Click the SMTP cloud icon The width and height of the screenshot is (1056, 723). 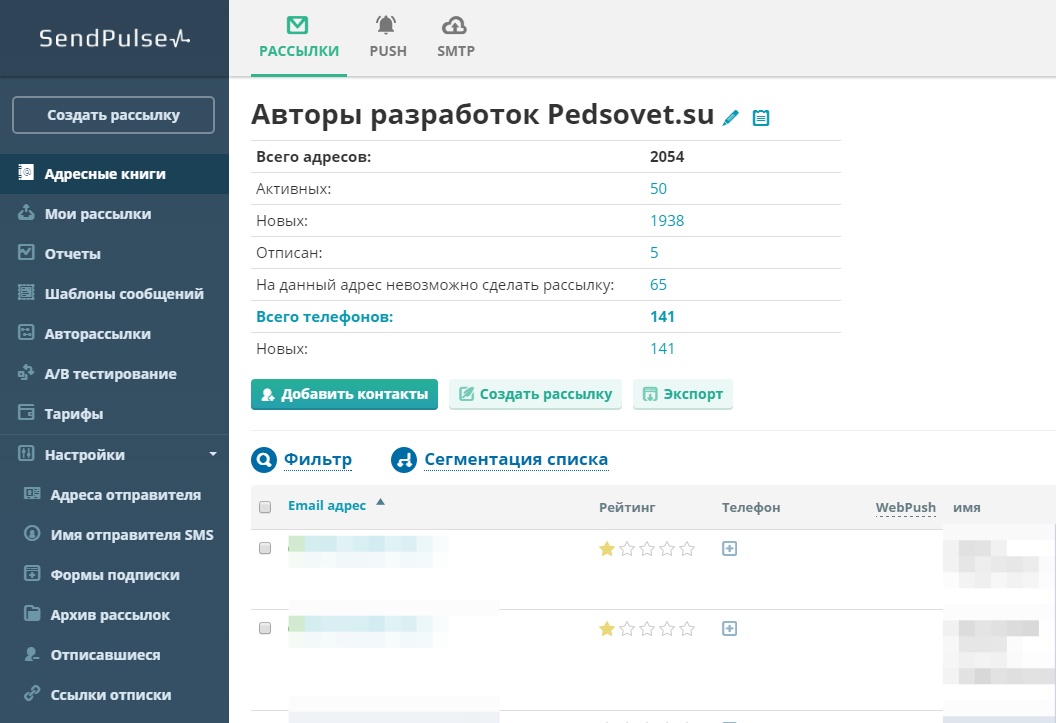[455, 26]
